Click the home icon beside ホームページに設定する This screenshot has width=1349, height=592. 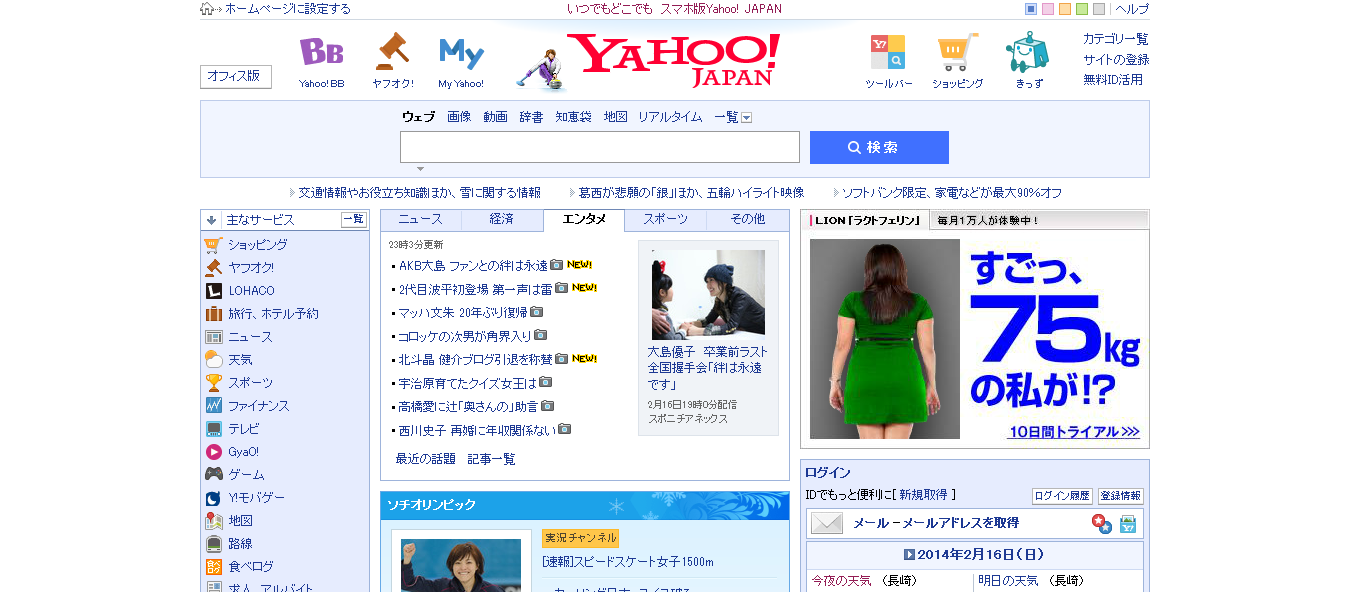tap(207, 9)
